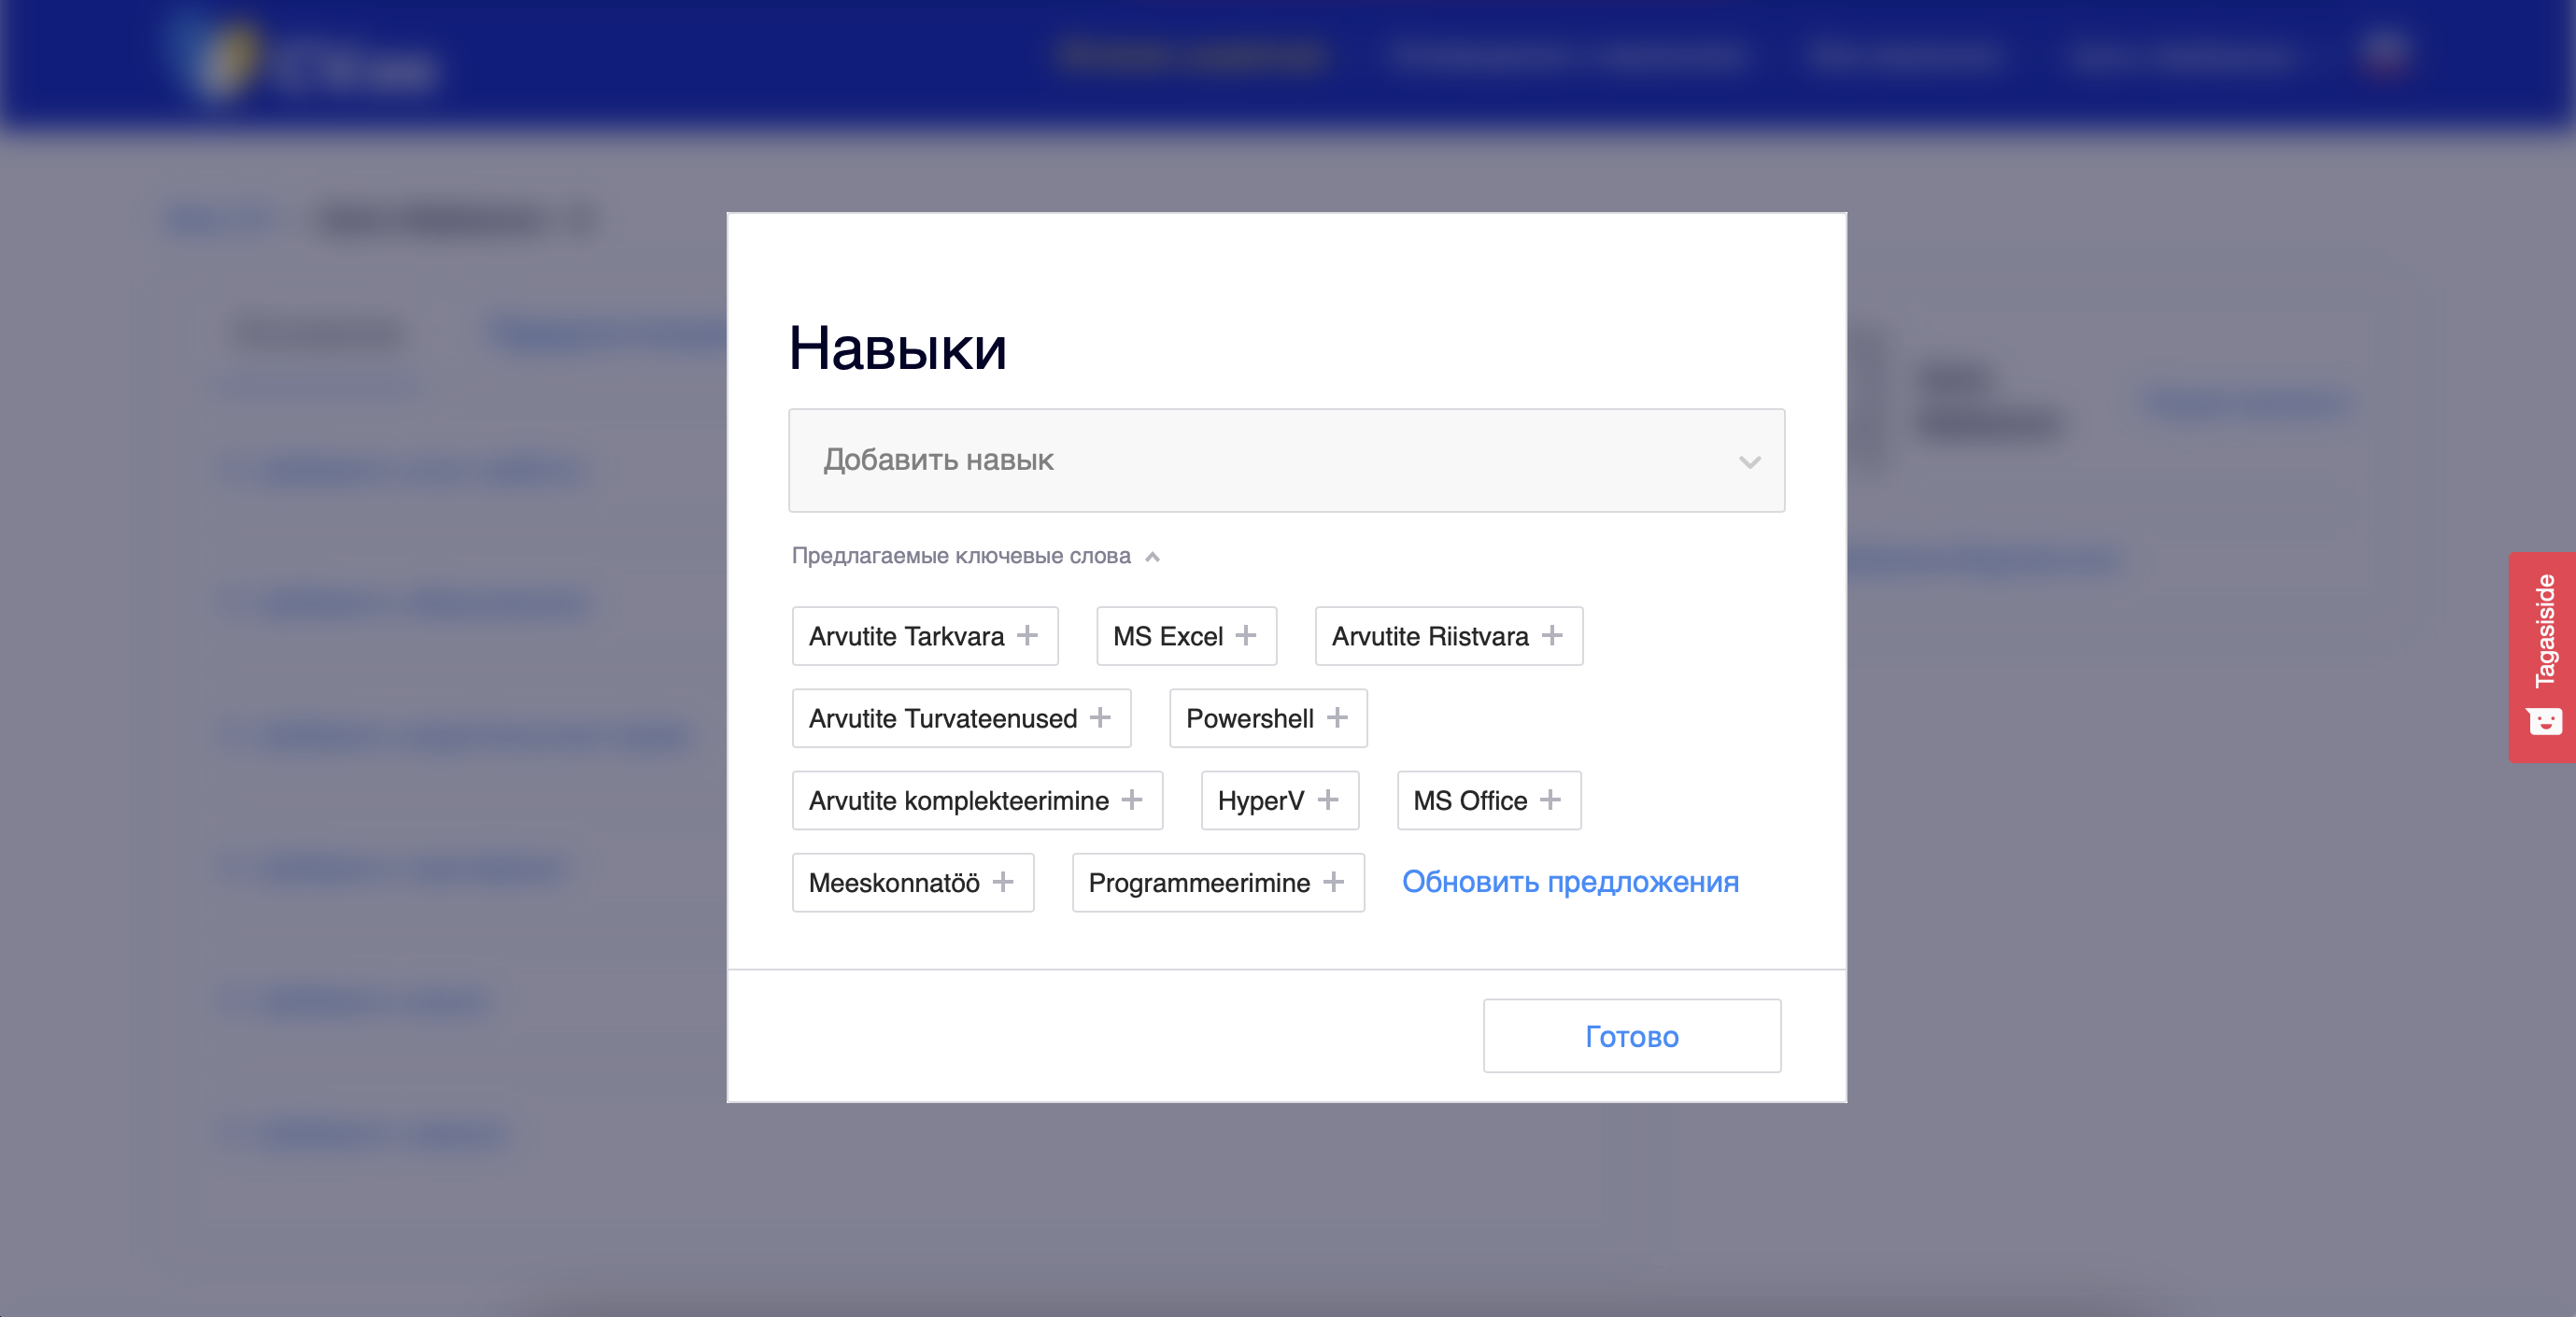Select the HyperV suggestion label
Screen dimensions: 2576x1317
point(1261,800)
